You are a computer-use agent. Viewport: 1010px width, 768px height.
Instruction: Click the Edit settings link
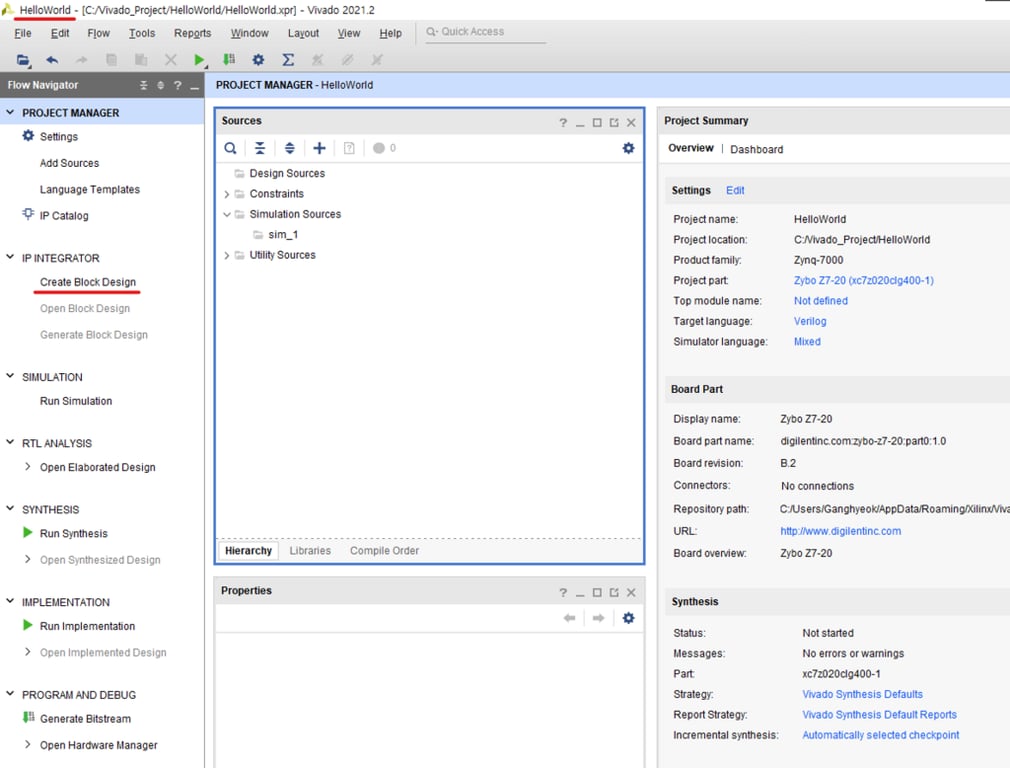tap(735, 191)
